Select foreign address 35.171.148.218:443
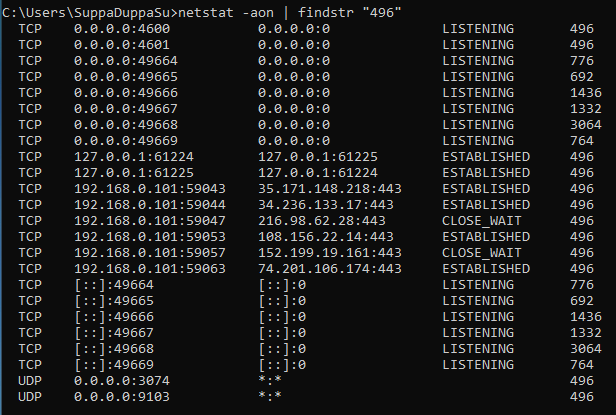 (329, 189)
